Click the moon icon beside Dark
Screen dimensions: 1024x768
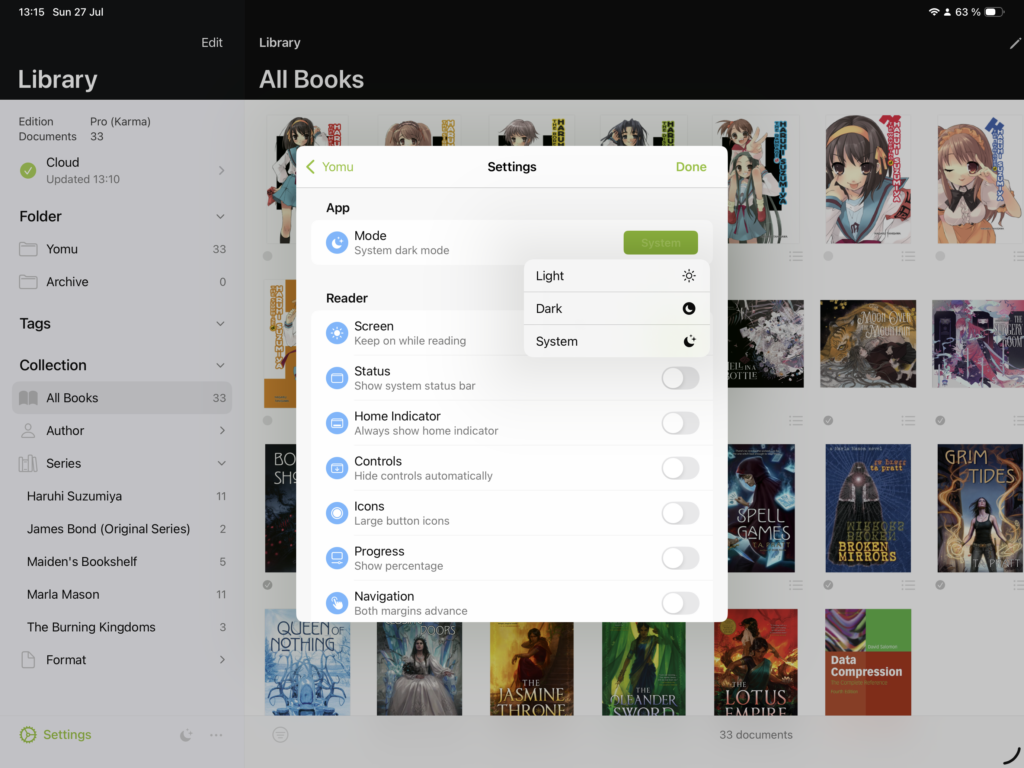[689, 308]
